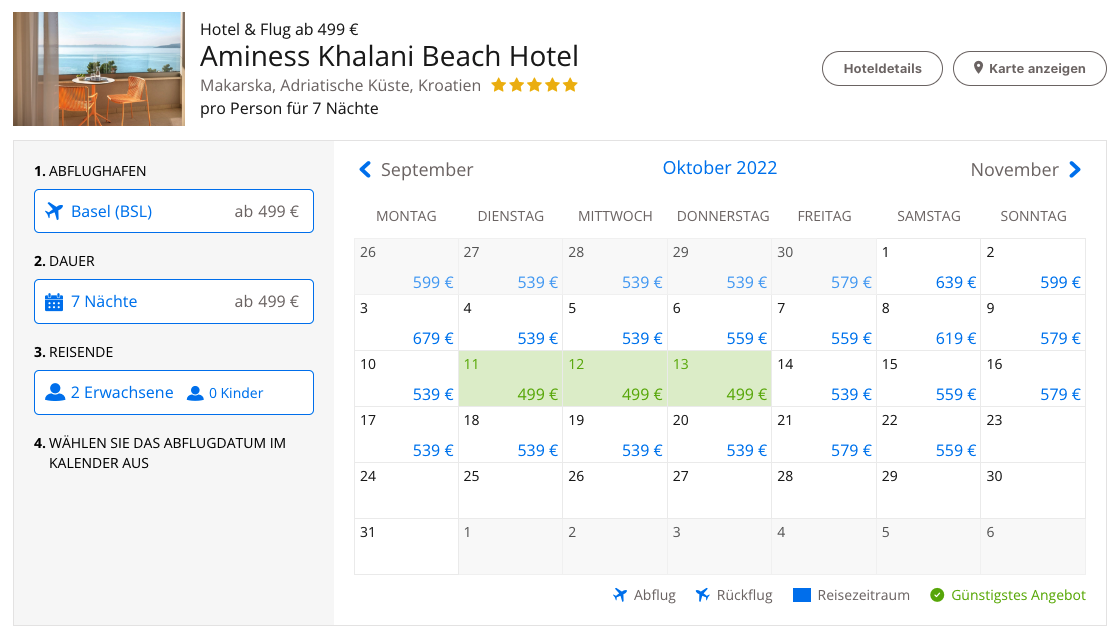Click the map pin icon in Karte anzeigen
The height and width of the screenshot is (641, 1113).
[977, 69]
